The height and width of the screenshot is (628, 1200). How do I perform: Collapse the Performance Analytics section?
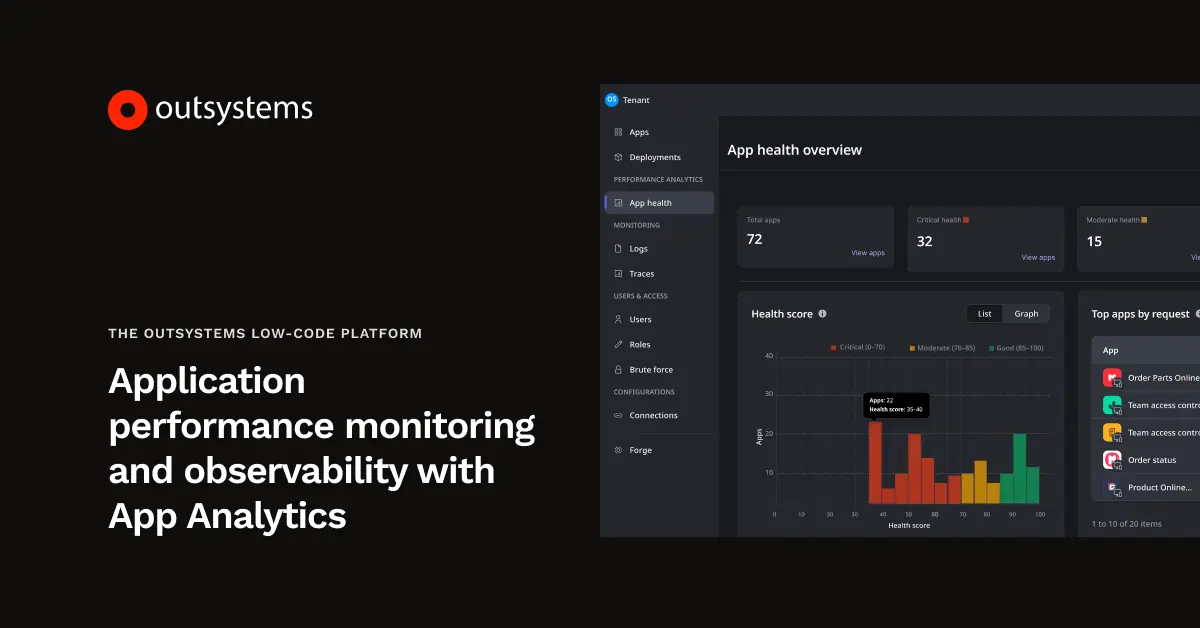tap(656, 179)
